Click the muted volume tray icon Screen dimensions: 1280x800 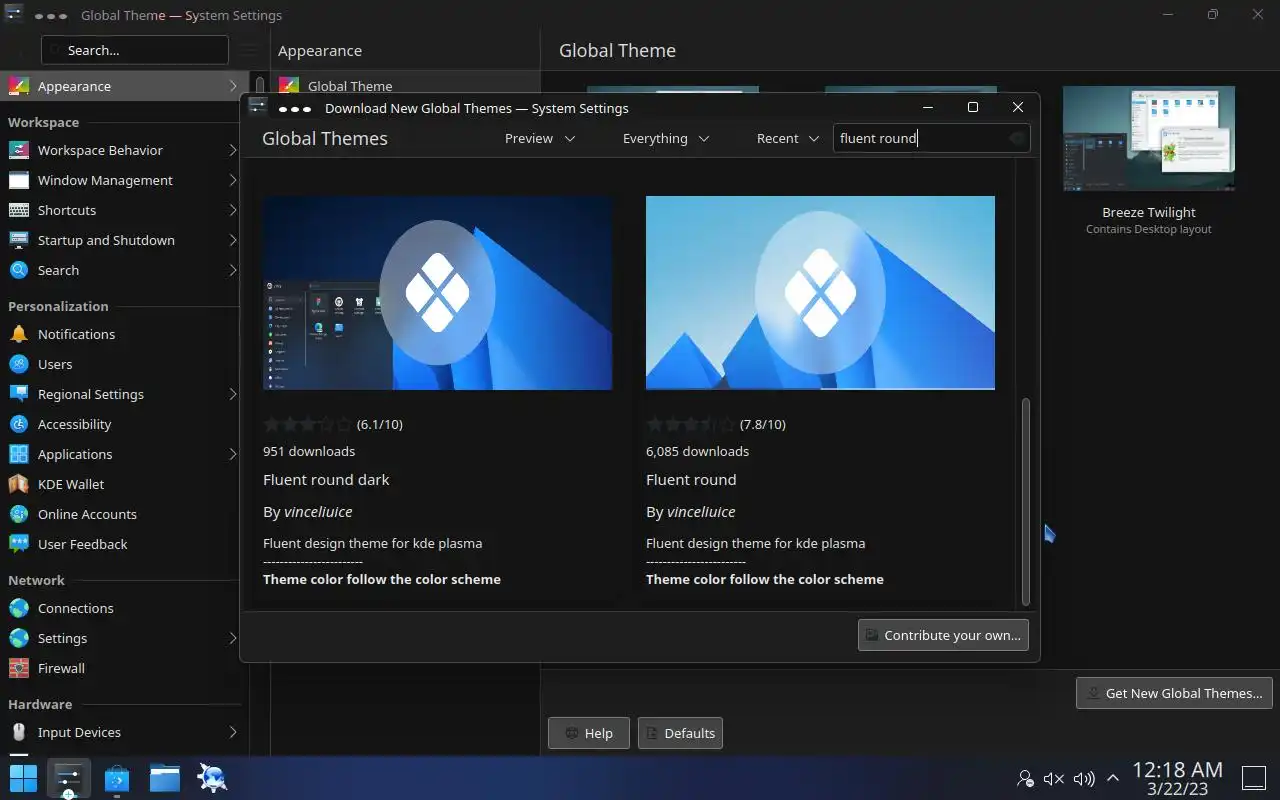click(1054, 778)
